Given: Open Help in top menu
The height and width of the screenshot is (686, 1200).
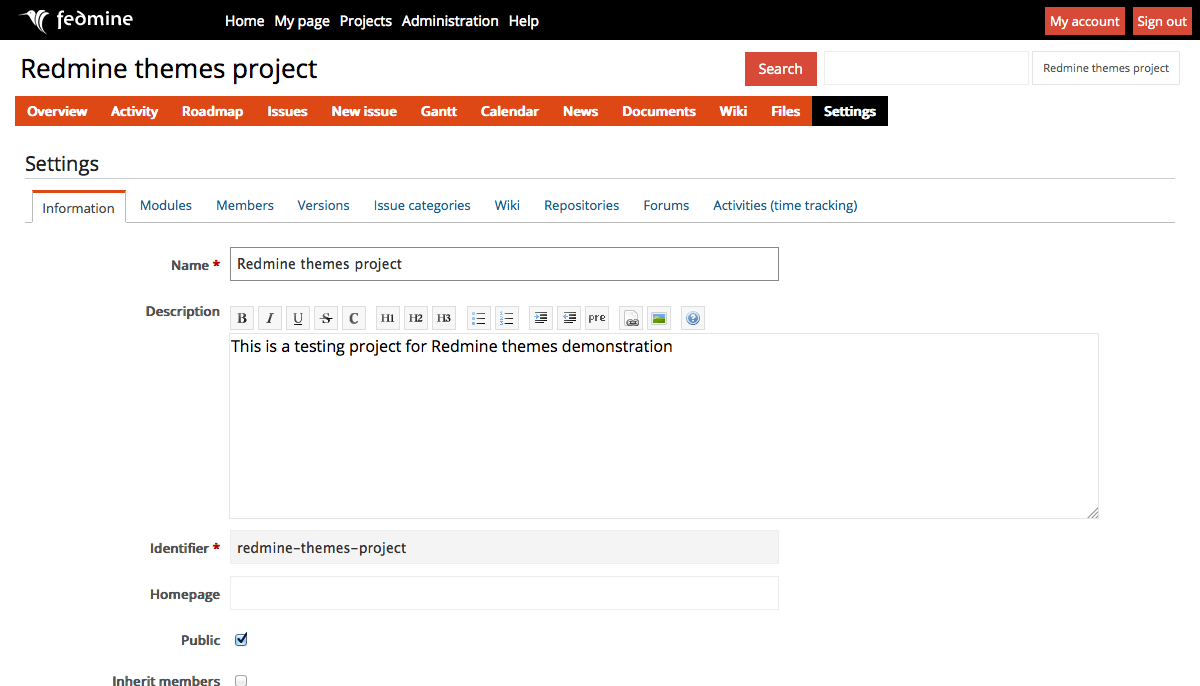Looking at the screenshot, I should [x=524, y=21].
